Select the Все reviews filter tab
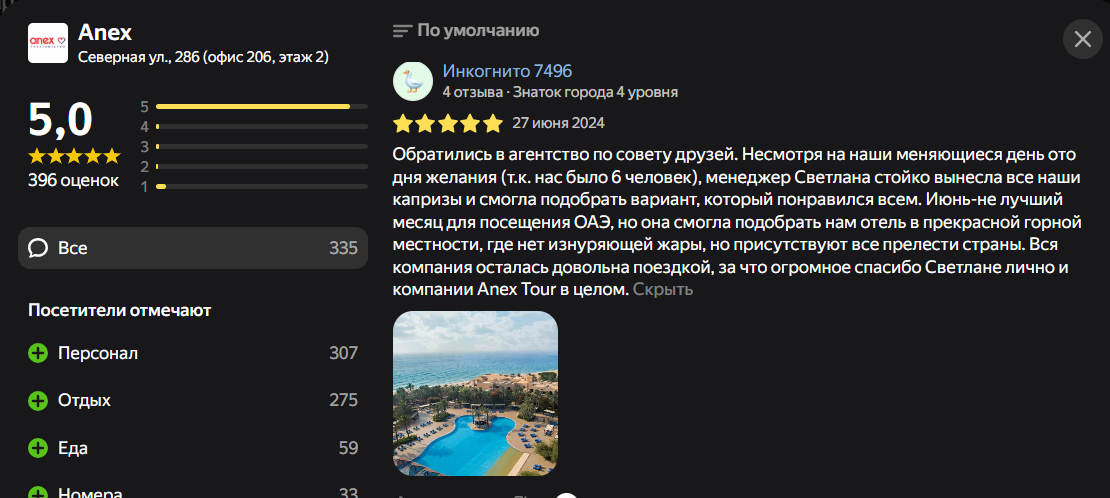 point(193,248)
